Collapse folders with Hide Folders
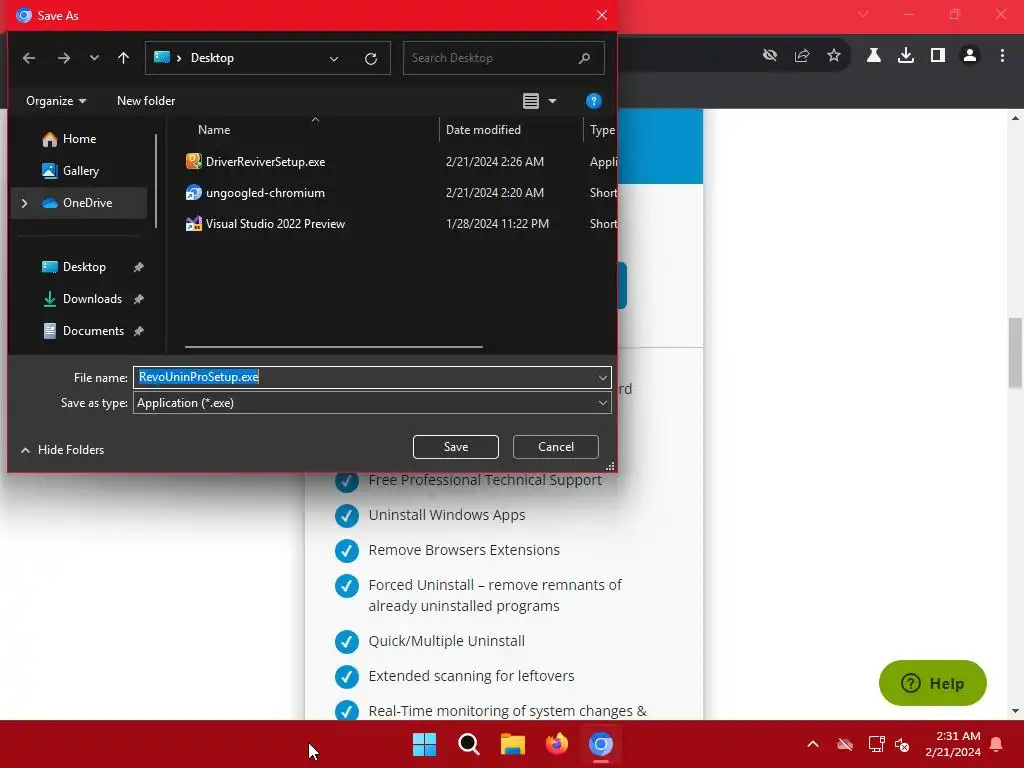Viewport: 1024px width, 768px height. 63,449
